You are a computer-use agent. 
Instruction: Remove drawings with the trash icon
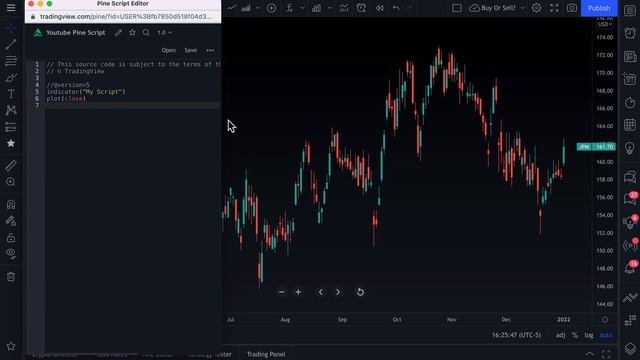pyautogui.click(x=11, y=277)
